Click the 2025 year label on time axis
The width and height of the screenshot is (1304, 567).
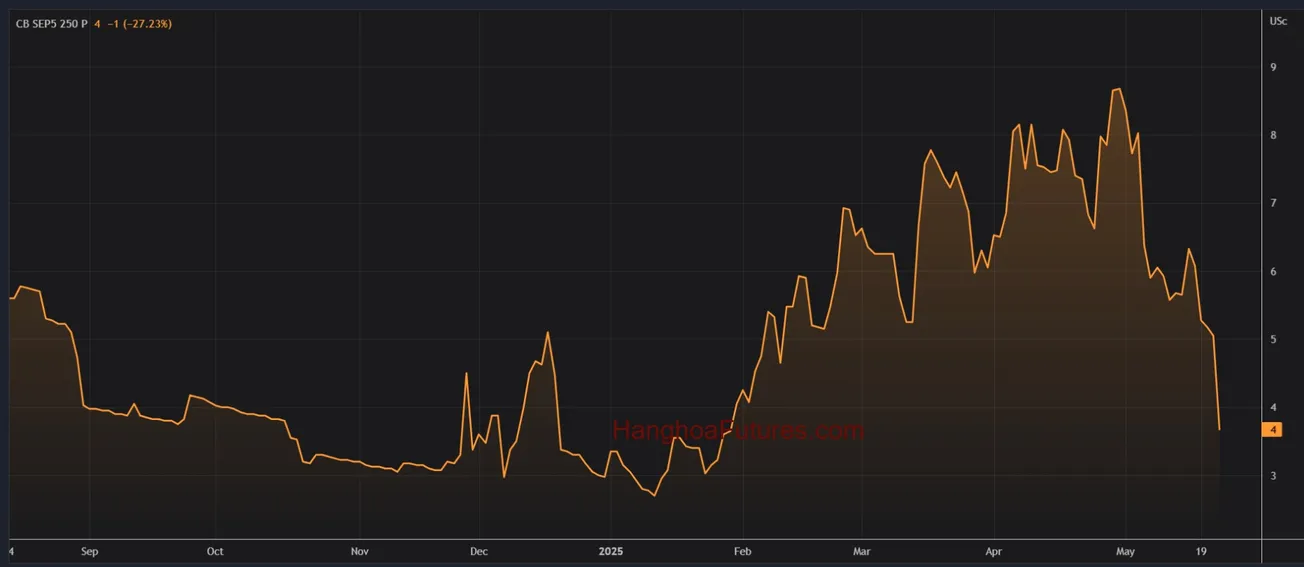(x=611, y=551)
